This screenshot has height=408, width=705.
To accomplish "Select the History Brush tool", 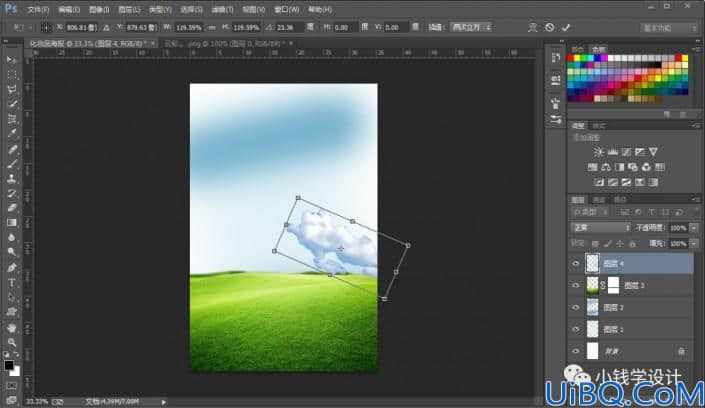I will click(11, 193).
